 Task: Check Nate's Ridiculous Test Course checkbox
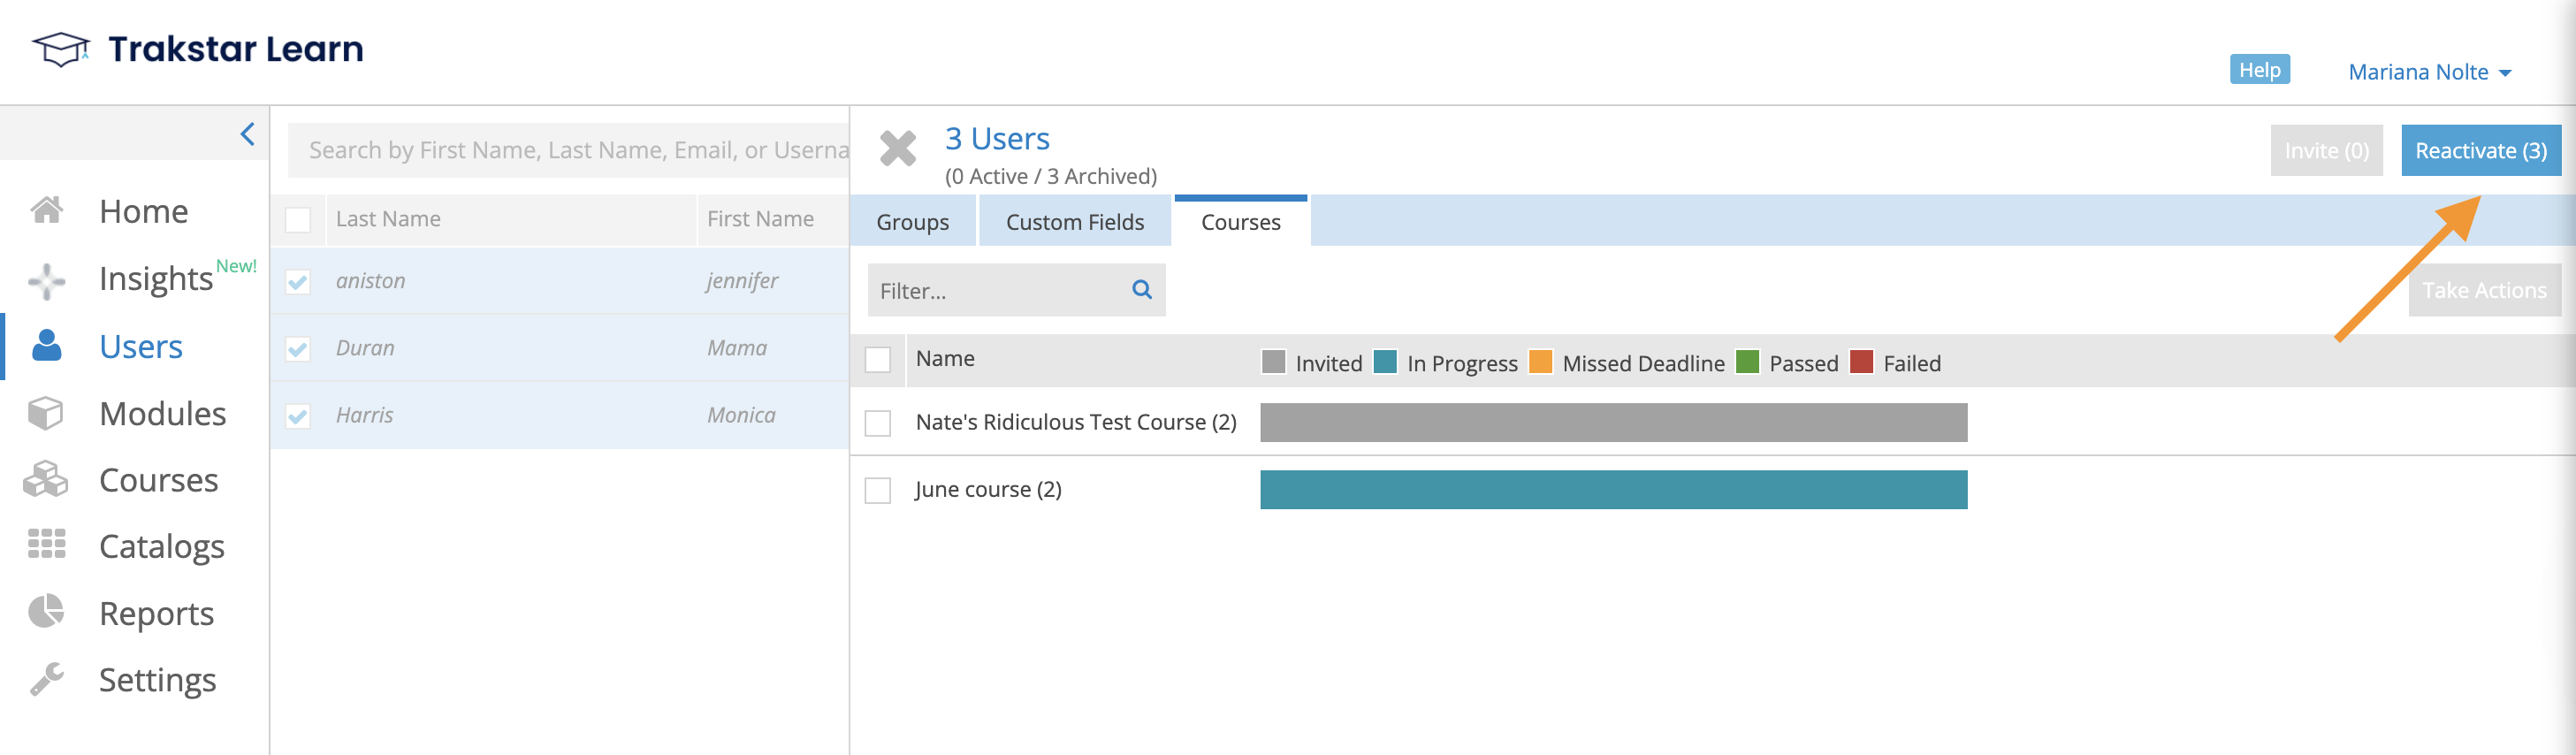[877, 423]
